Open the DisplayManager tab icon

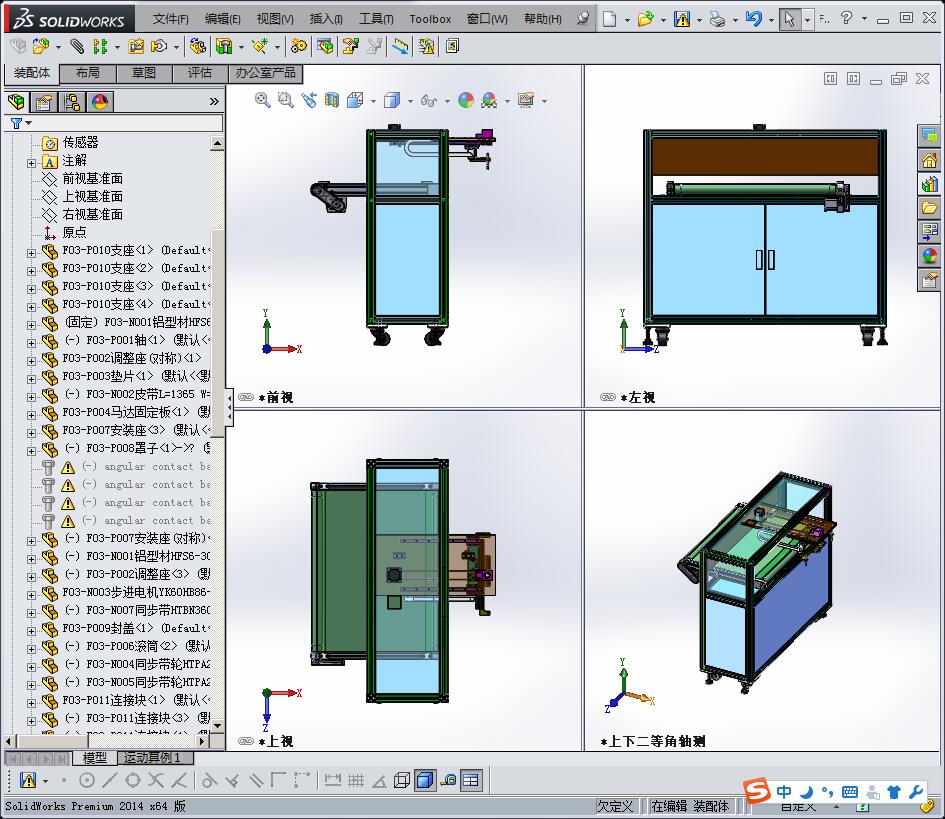pos(100,102)
